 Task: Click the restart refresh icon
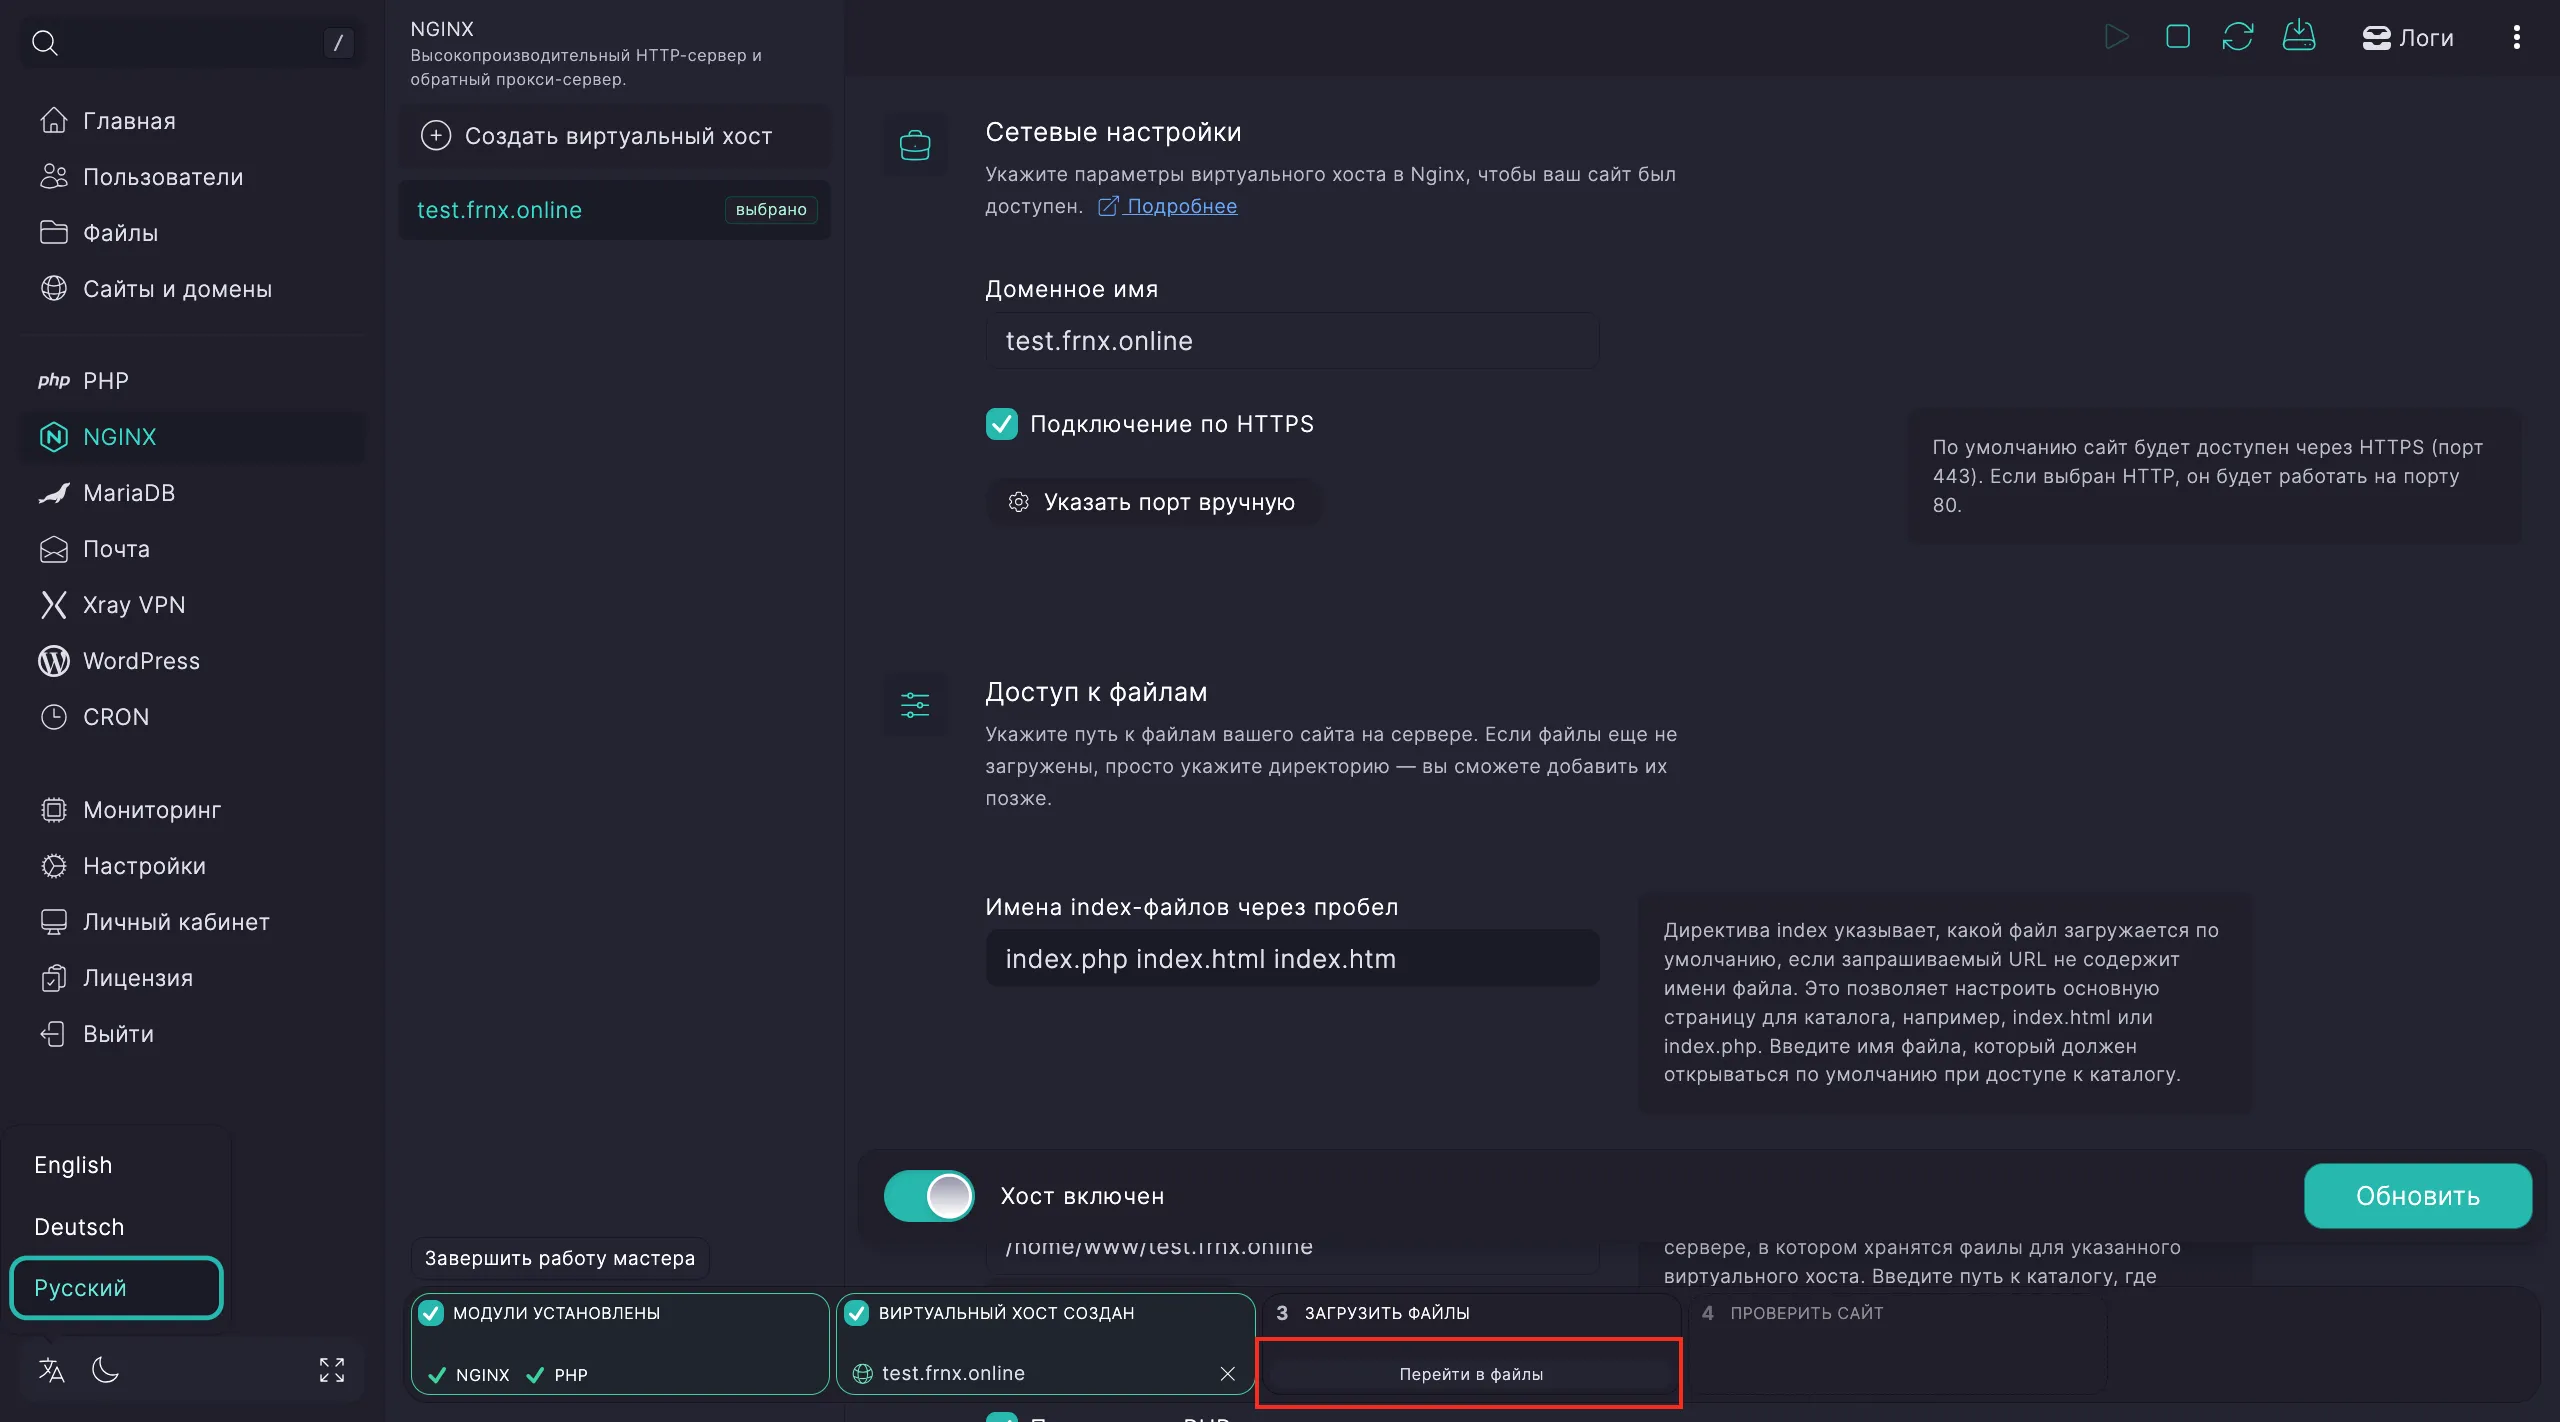(2238, 37)
